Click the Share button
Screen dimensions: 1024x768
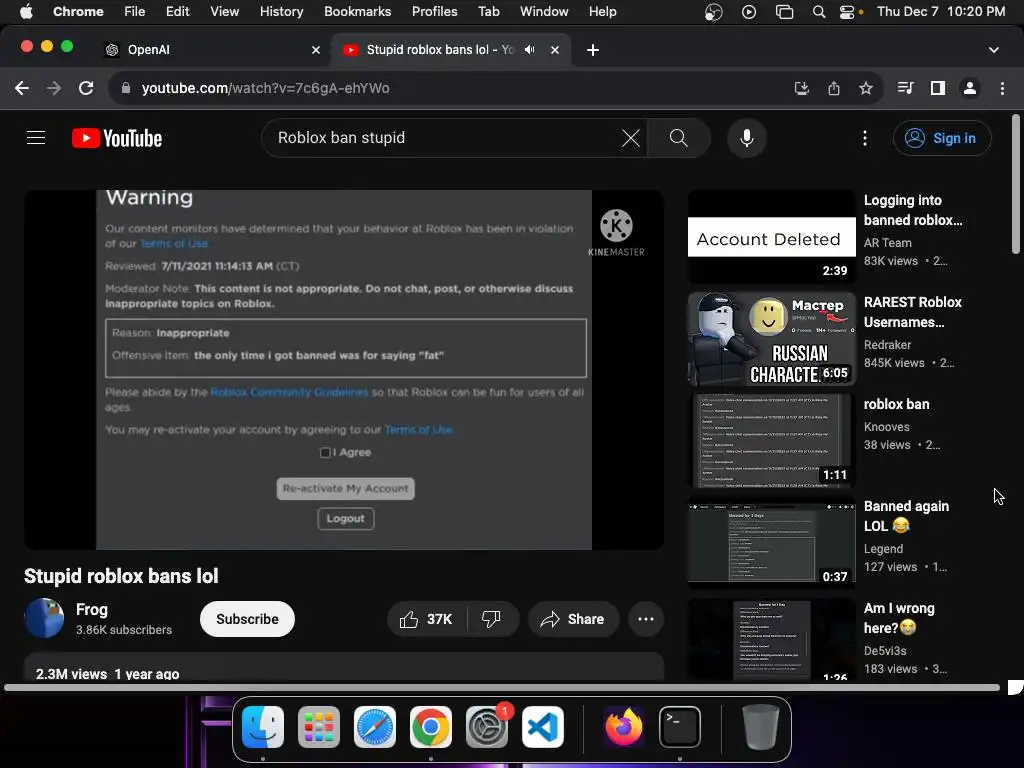pos(573,619)
